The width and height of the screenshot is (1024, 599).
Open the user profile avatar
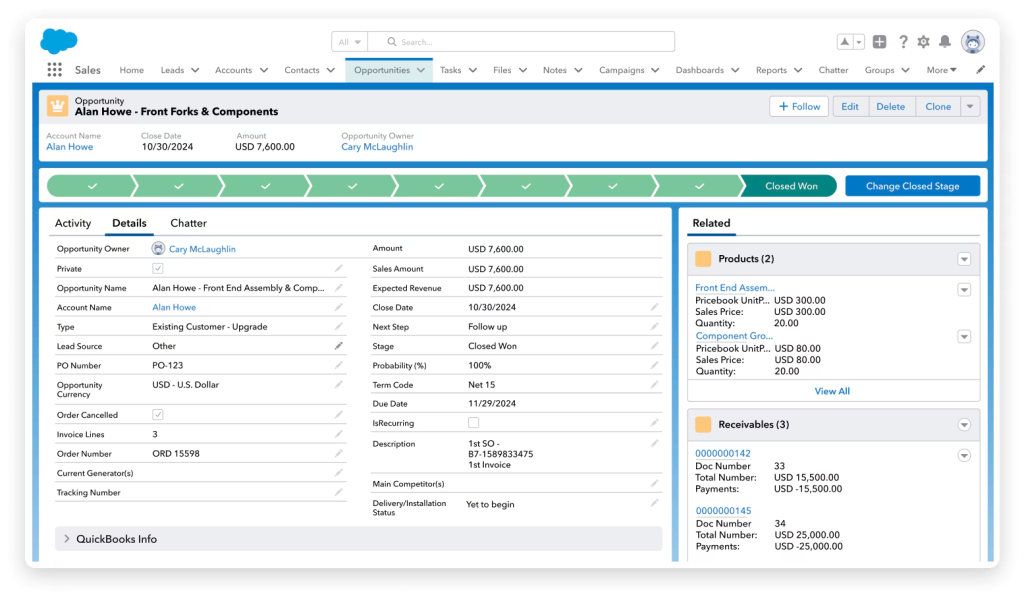[973, 42]
